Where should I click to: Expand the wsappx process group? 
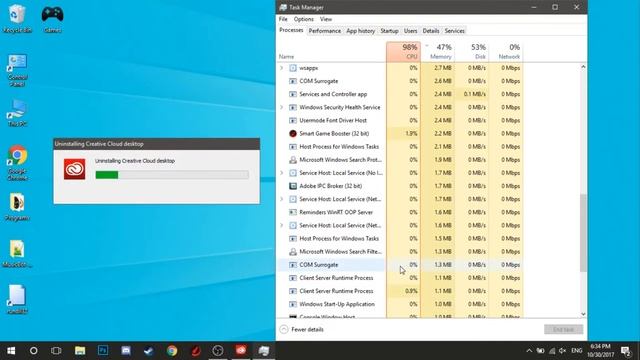281,68
